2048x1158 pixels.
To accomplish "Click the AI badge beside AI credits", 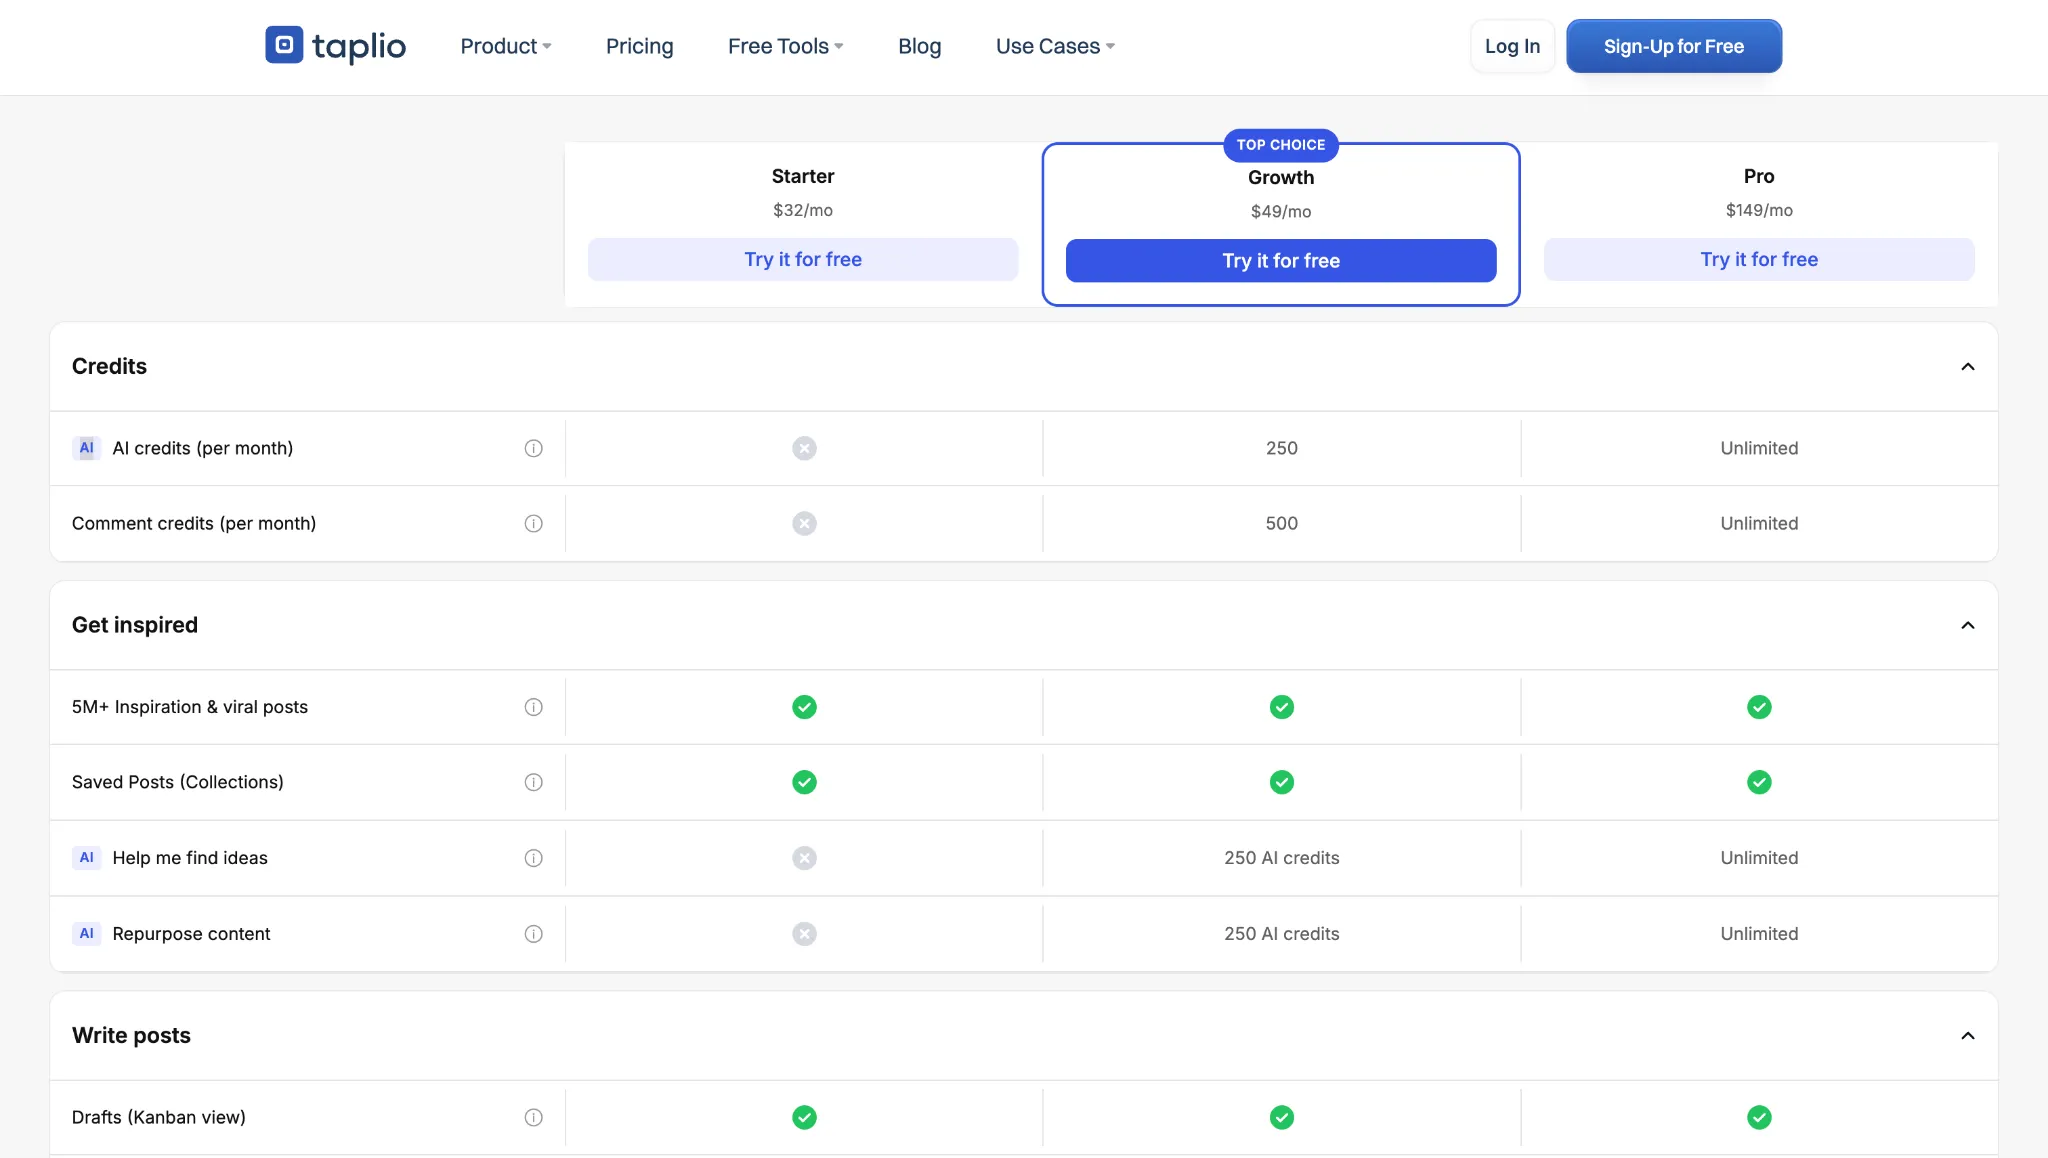I will point(87,448).
